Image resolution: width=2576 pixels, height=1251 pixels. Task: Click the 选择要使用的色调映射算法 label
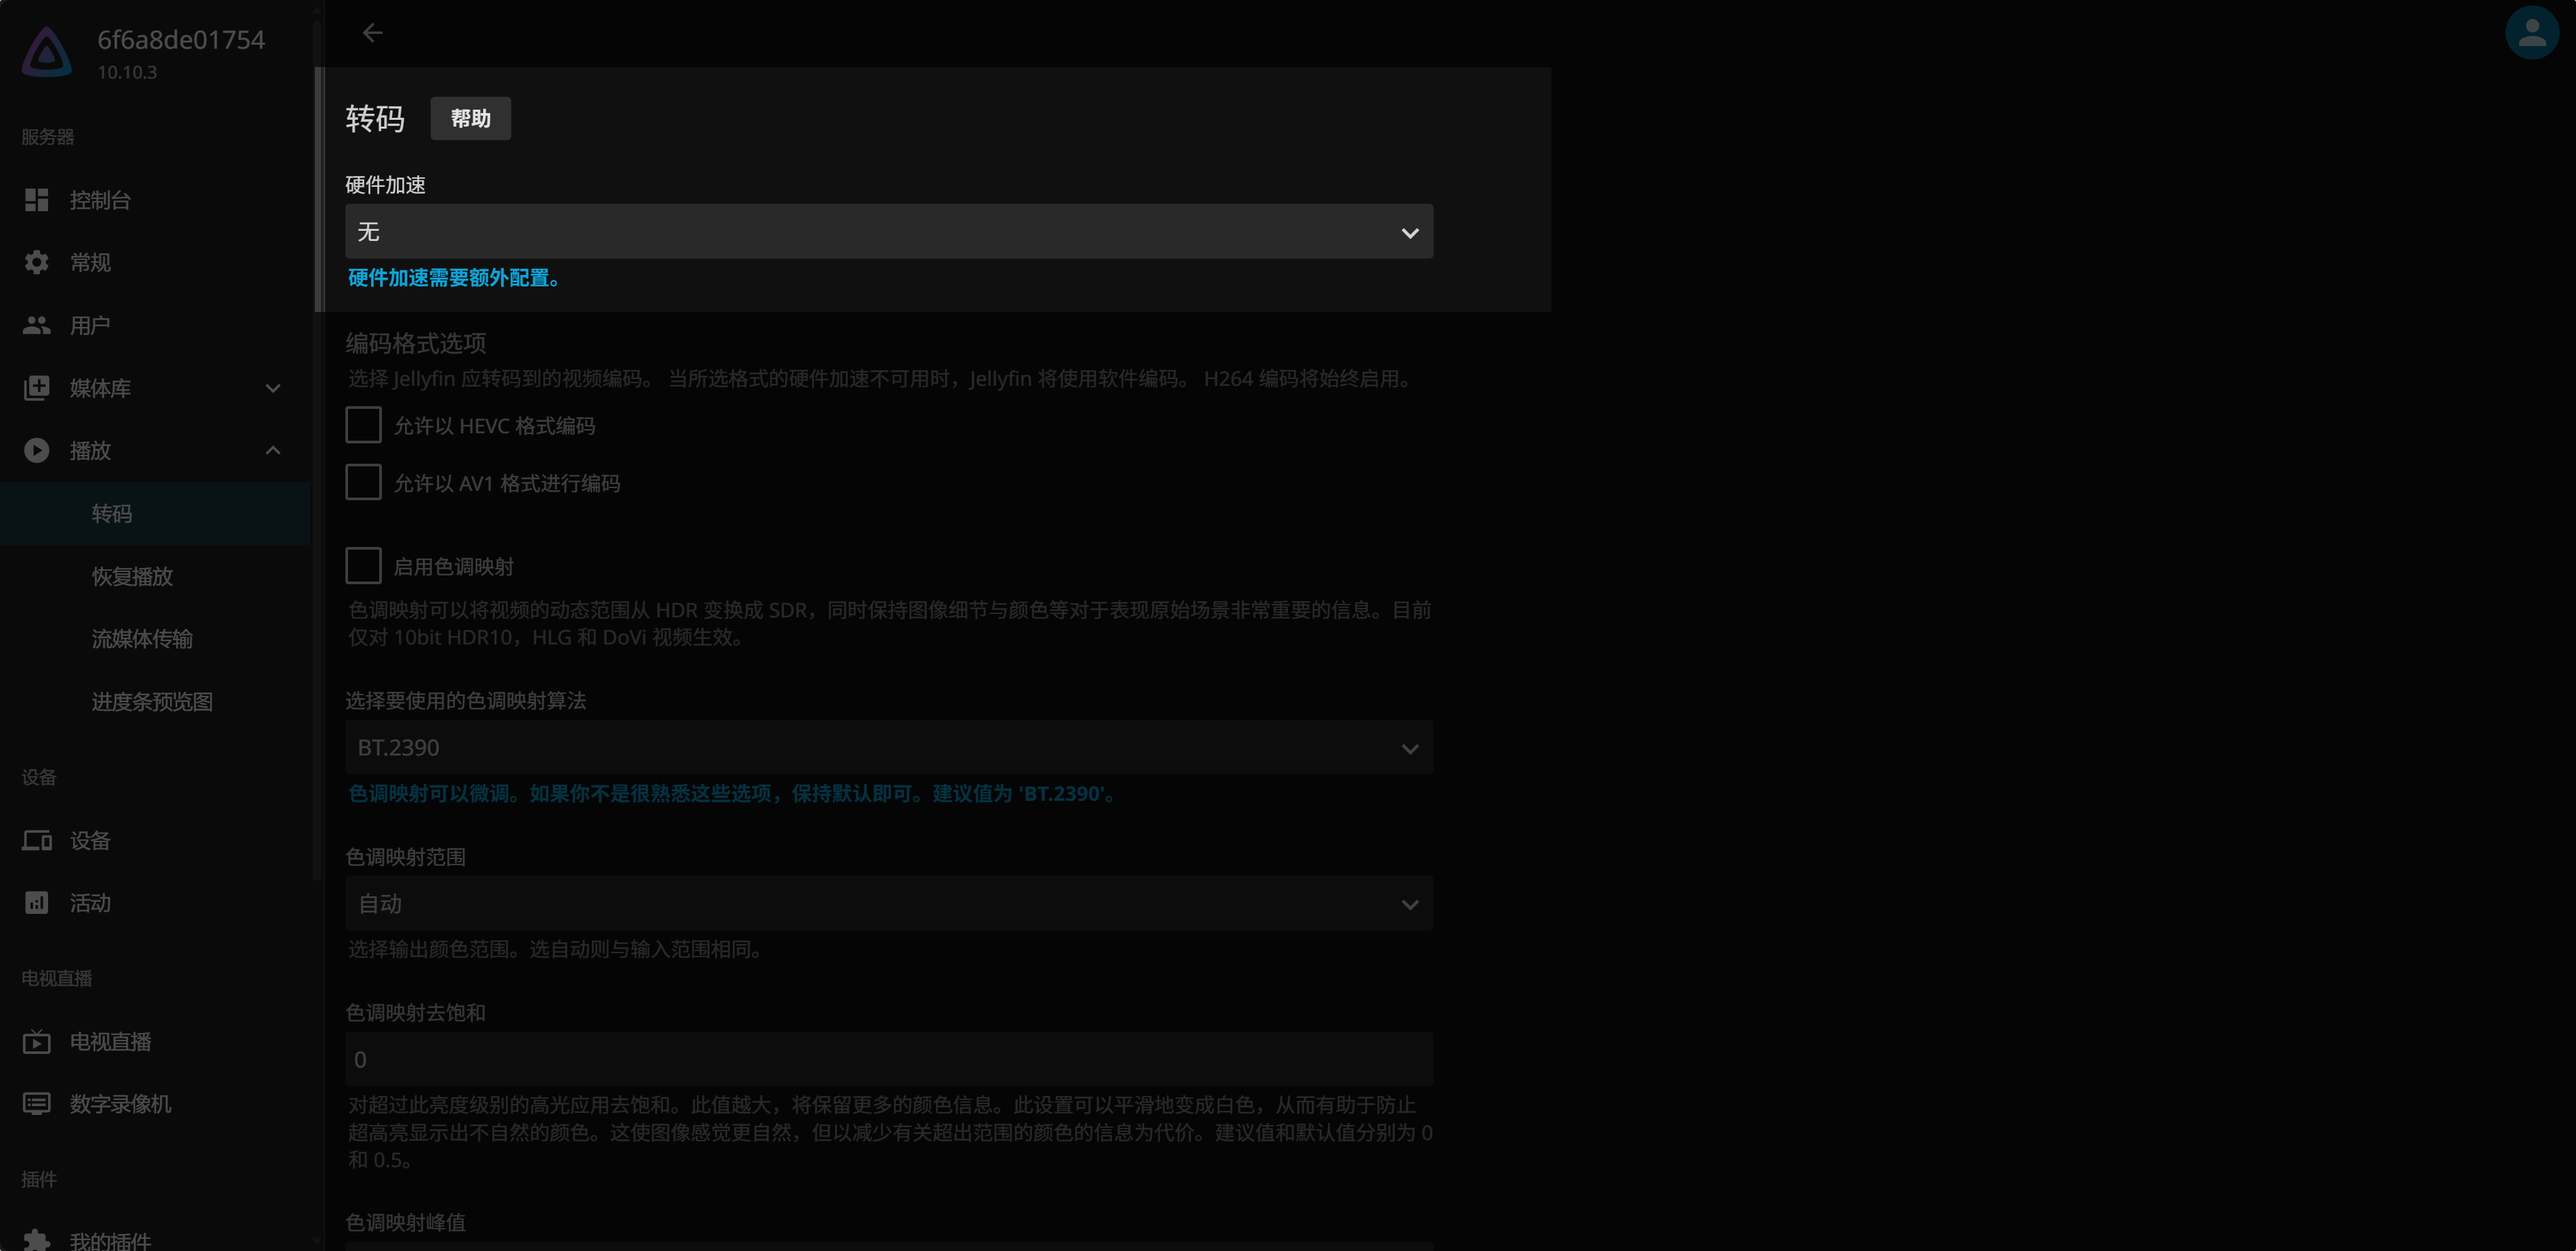(x=466, y=701)
